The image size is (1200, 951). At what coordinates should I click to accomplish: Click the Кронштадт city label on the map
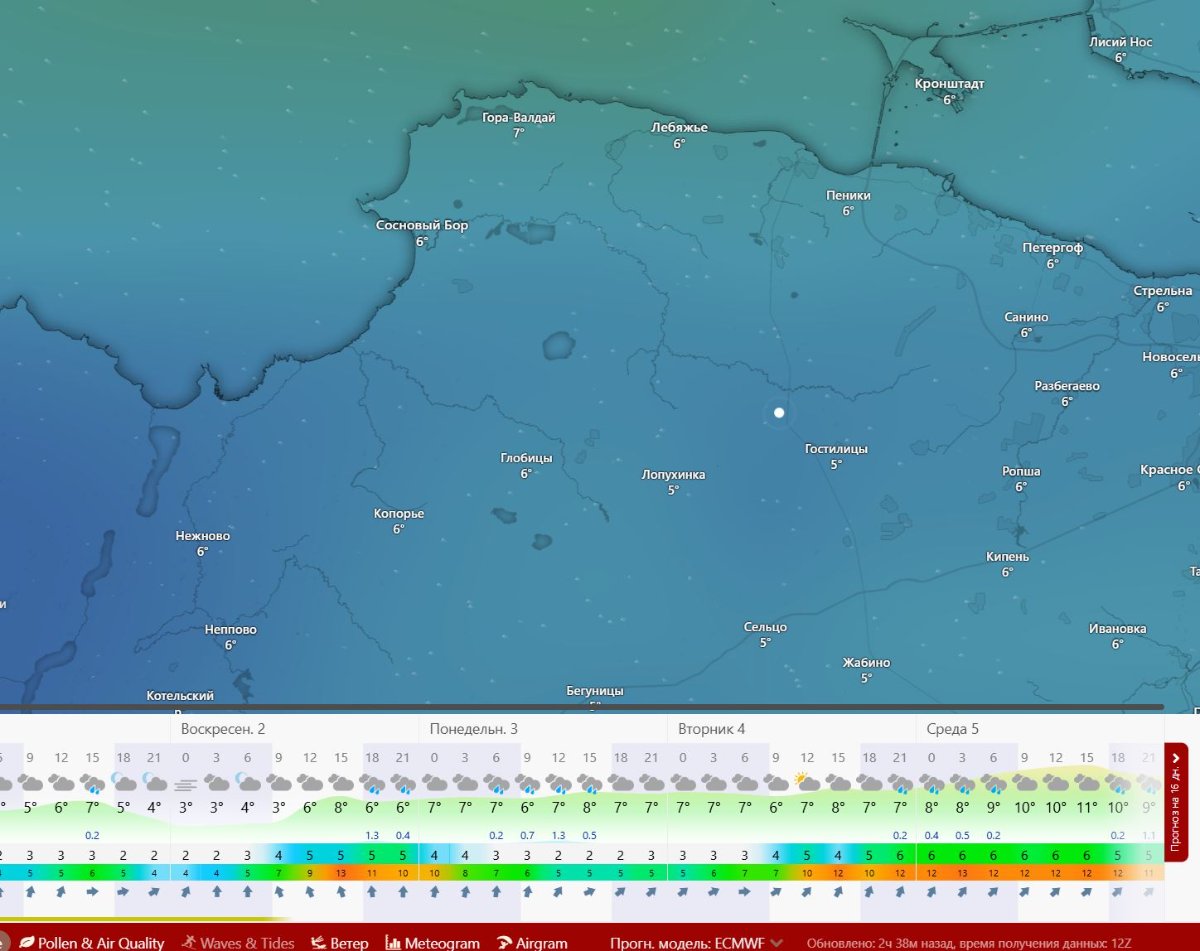tap(949, 84)
